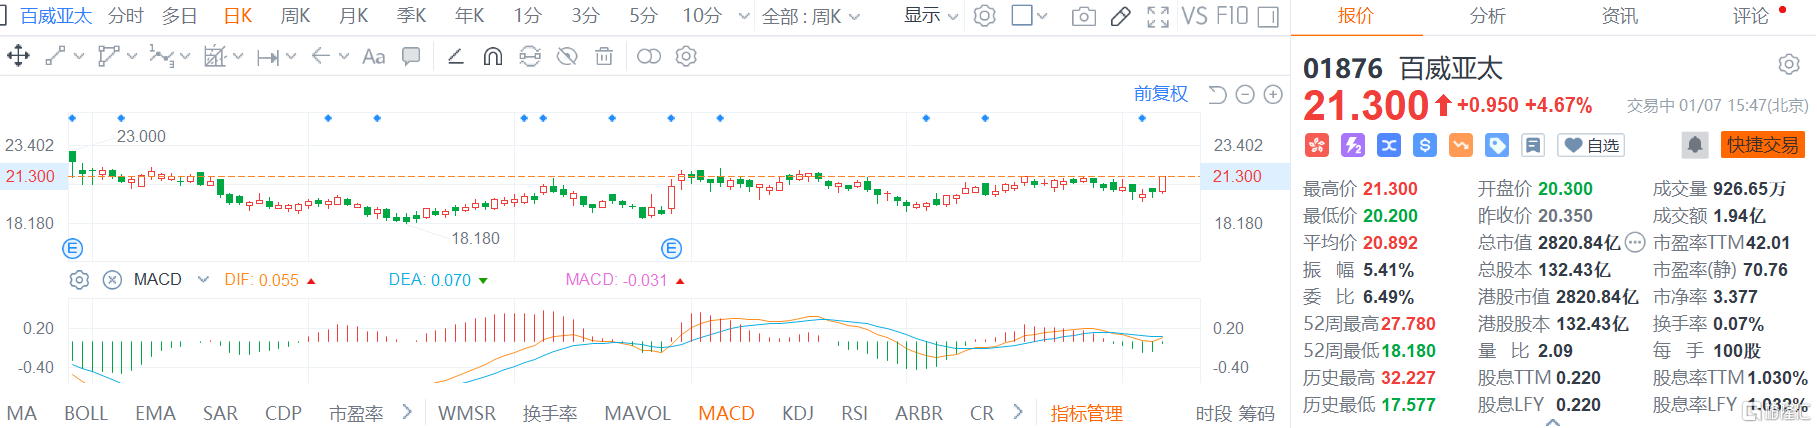Click the price alert bell icon
This screenshot has height=428, width=1817.
(x=1695, y=145)
